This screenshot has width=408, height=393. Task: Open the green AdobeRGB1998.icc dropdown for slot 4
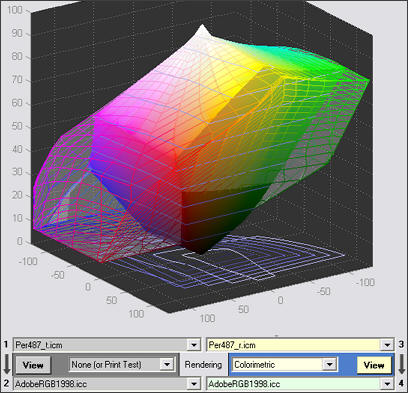point(387,384)
